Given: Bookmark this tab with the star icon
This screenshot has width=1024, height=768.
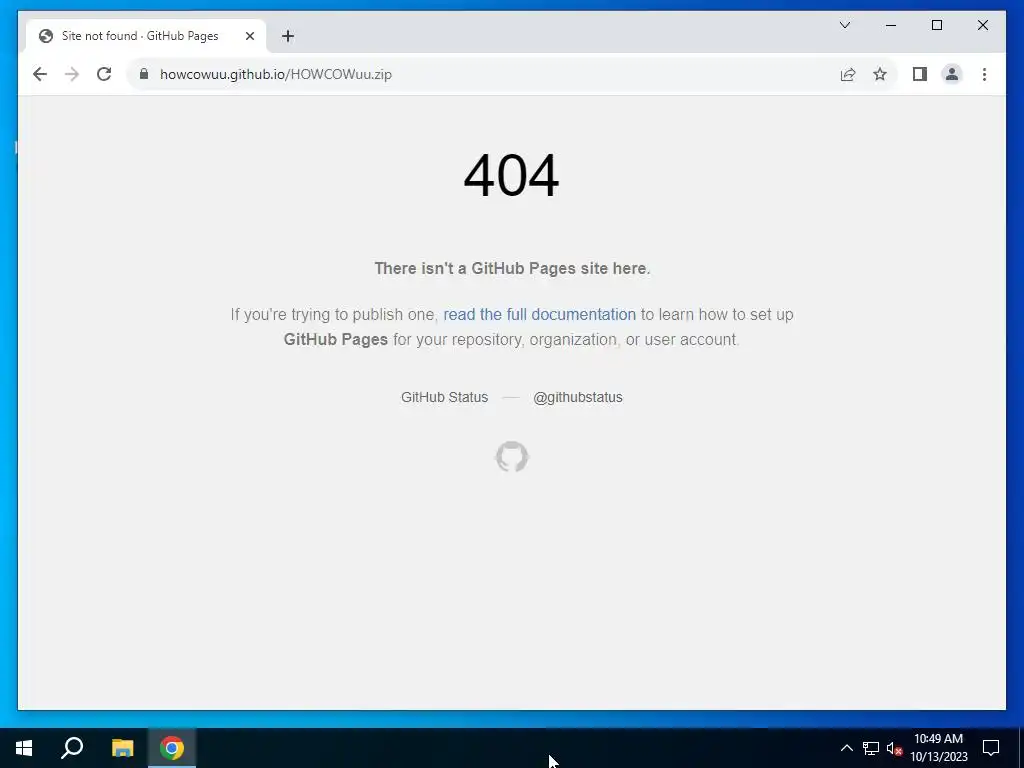Looking at the screenshot, I should tap(880, 74).
